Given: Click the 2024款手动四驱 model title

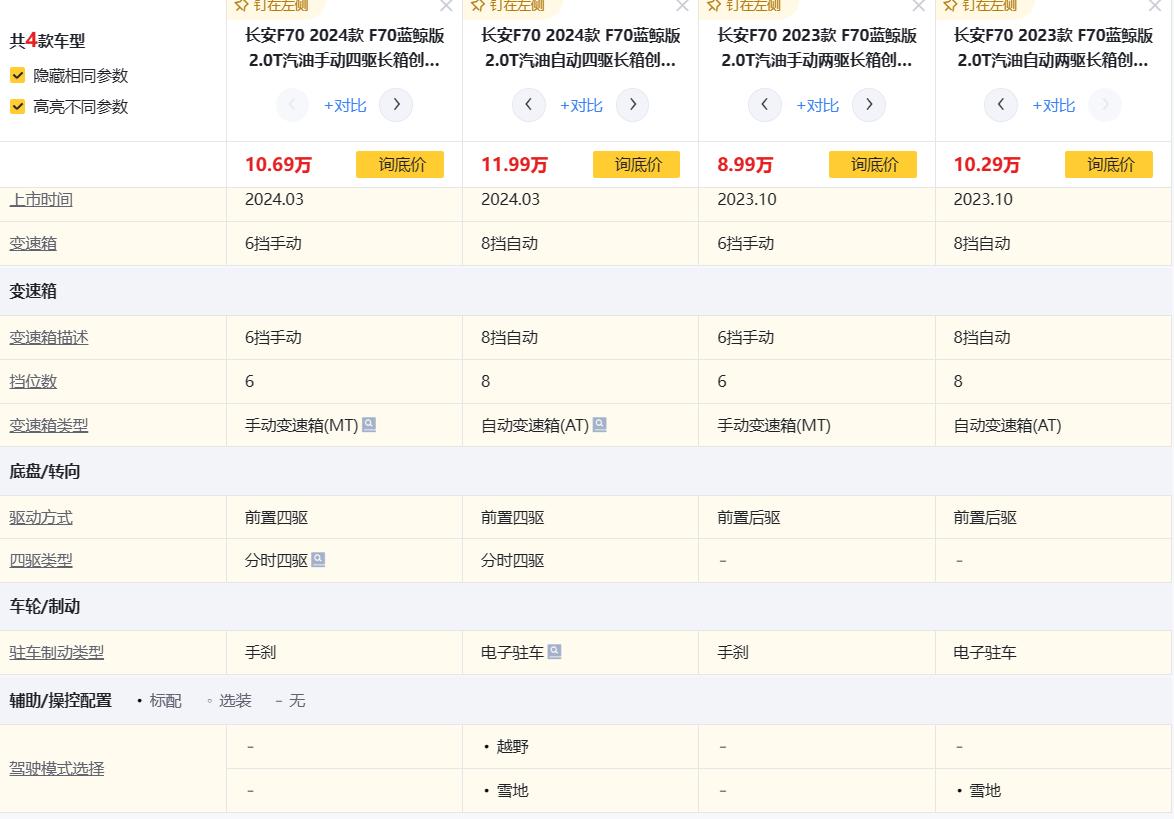Looking at the screenshot, I should tap(344, 47).
